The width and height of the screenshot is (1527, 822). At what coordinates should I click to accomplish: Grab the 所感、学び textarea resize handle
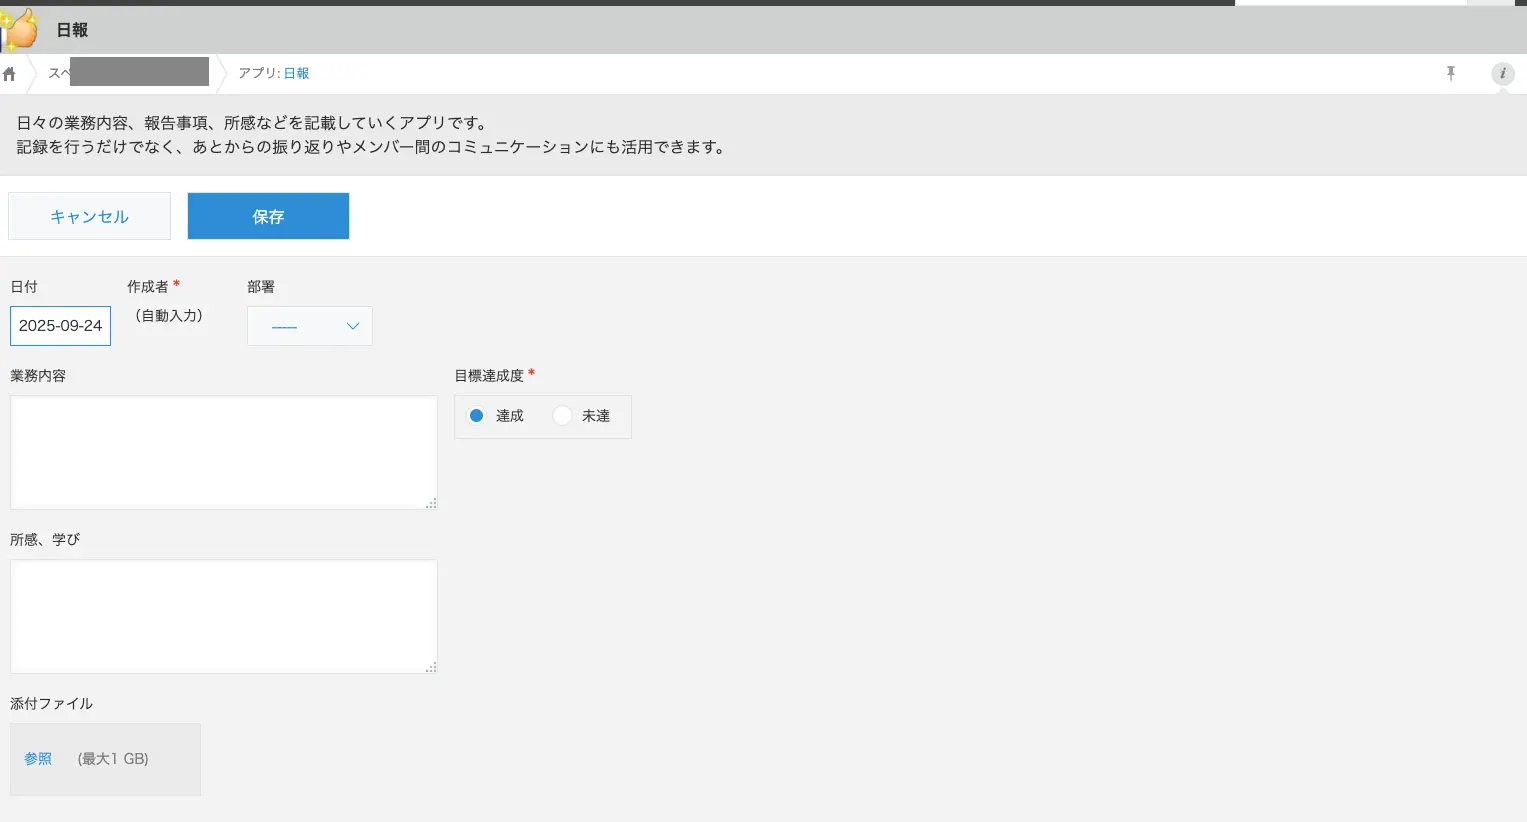tap(431, 667)
